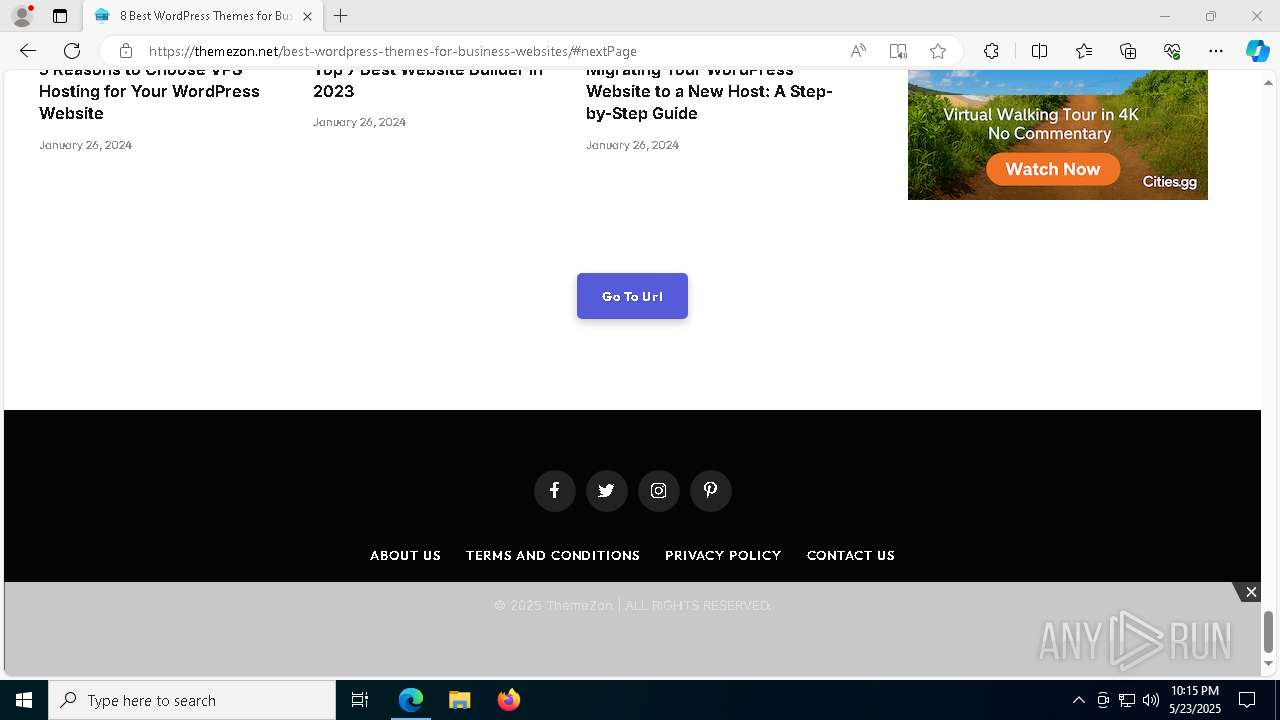Open Task View on taskbar
Screen dimensions: 1280x720
pyautogui.click(x=360, y=700)
